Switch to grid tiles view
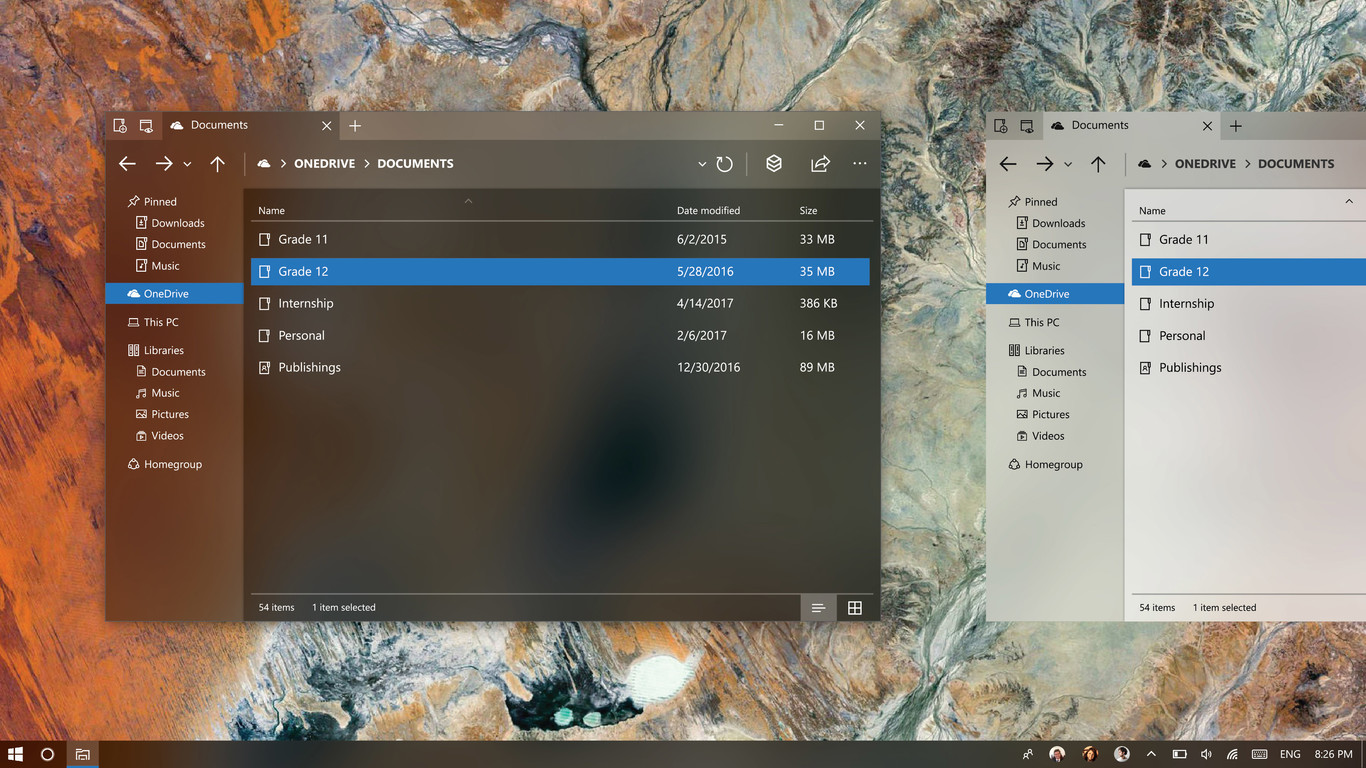 point(855,608)
